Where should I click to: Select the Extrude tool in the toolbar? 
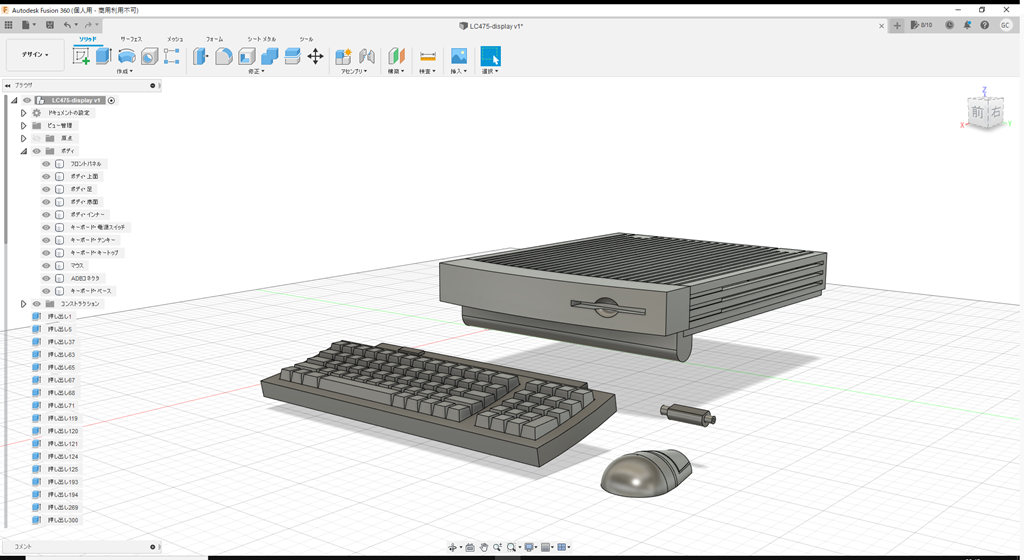click(103, 57)
